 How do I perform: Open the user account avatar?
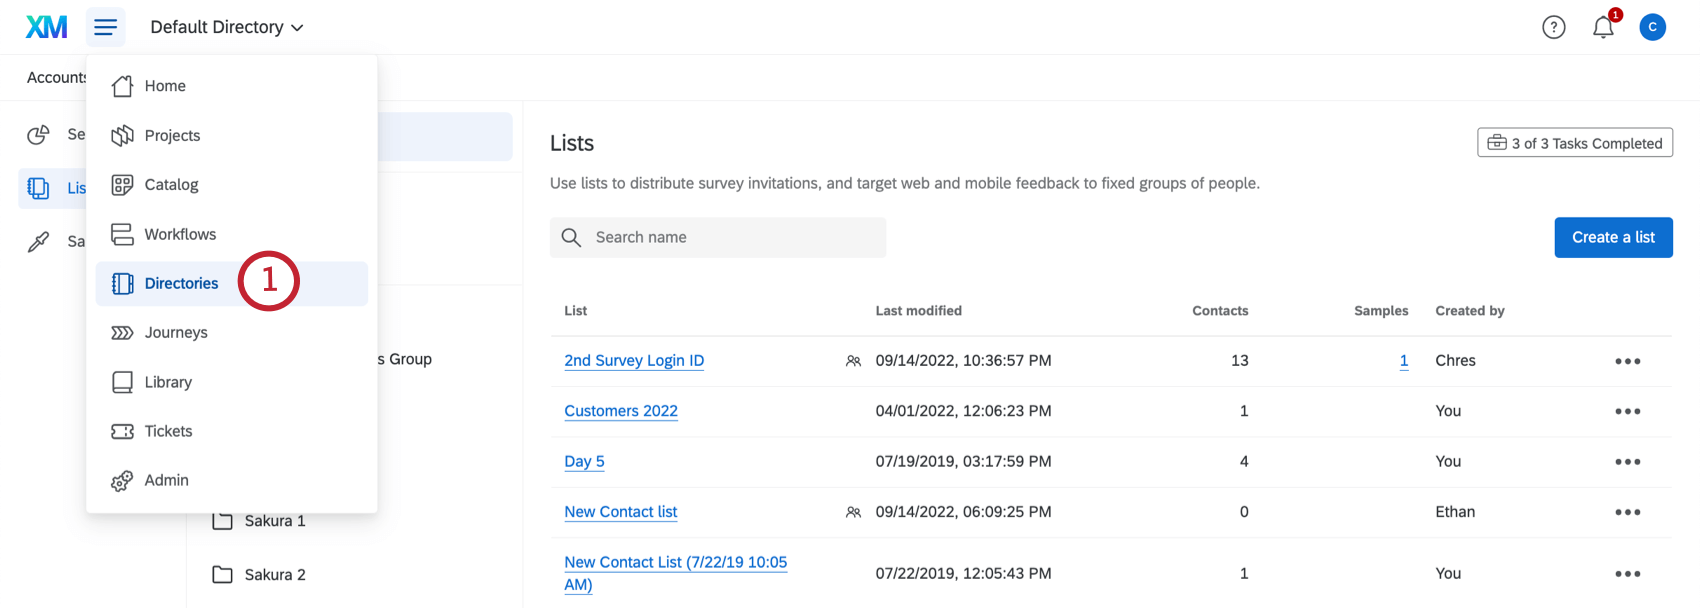point(1652,28)
